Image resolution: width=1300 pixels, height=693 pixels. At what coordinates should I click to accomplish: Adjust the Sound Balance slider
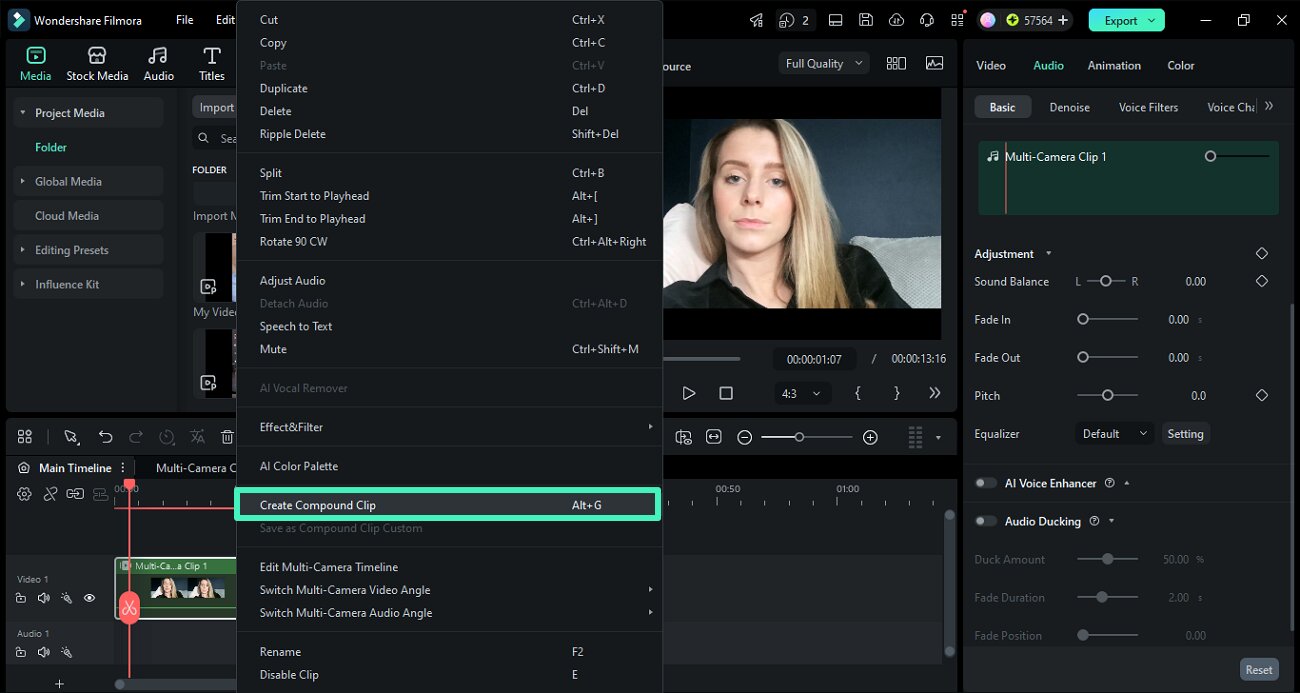click(1105, 281)
